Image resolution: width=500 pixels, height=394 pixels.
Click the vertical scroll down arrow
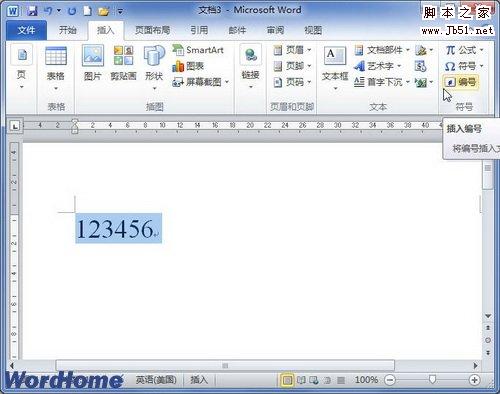(x=488, y=316)
